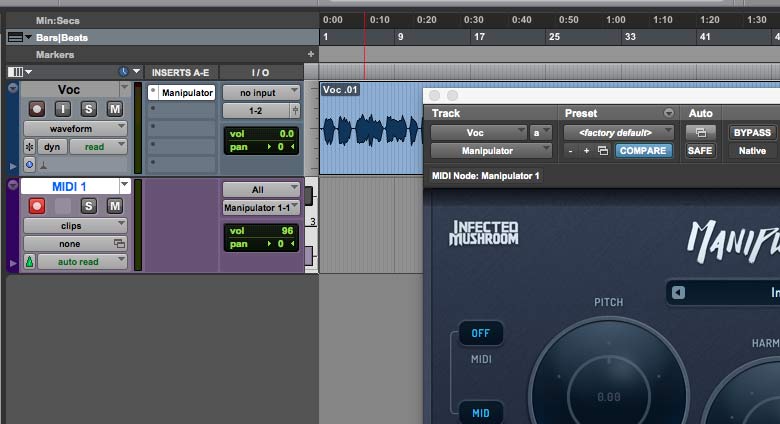Mute the MIDI 1 track
Viewport: 780px width, 424px height.
(114, 206)
